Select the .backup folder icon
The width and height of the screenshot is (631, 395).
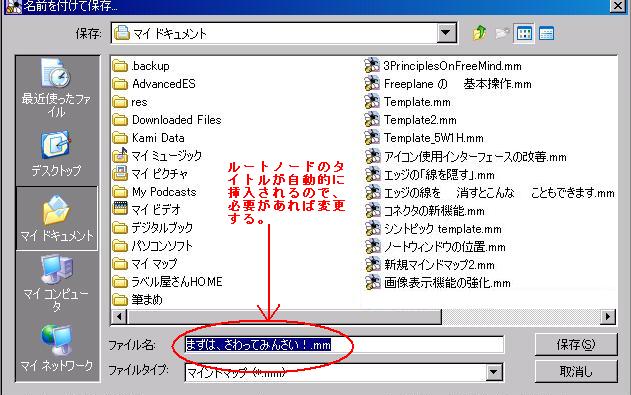point(120,66)
